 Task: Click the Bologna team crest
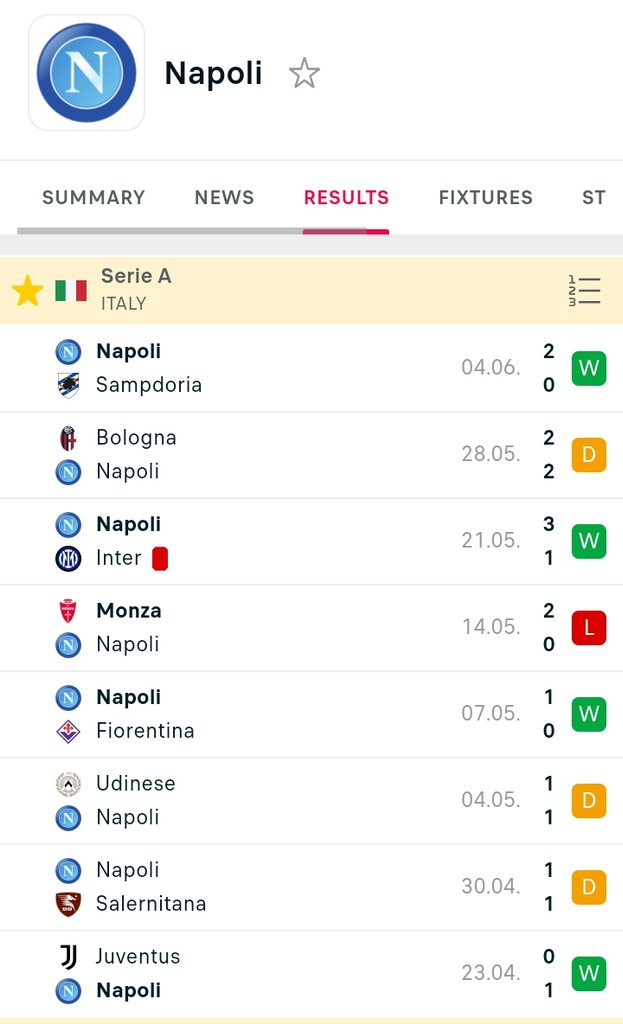(x=68, y=438)
